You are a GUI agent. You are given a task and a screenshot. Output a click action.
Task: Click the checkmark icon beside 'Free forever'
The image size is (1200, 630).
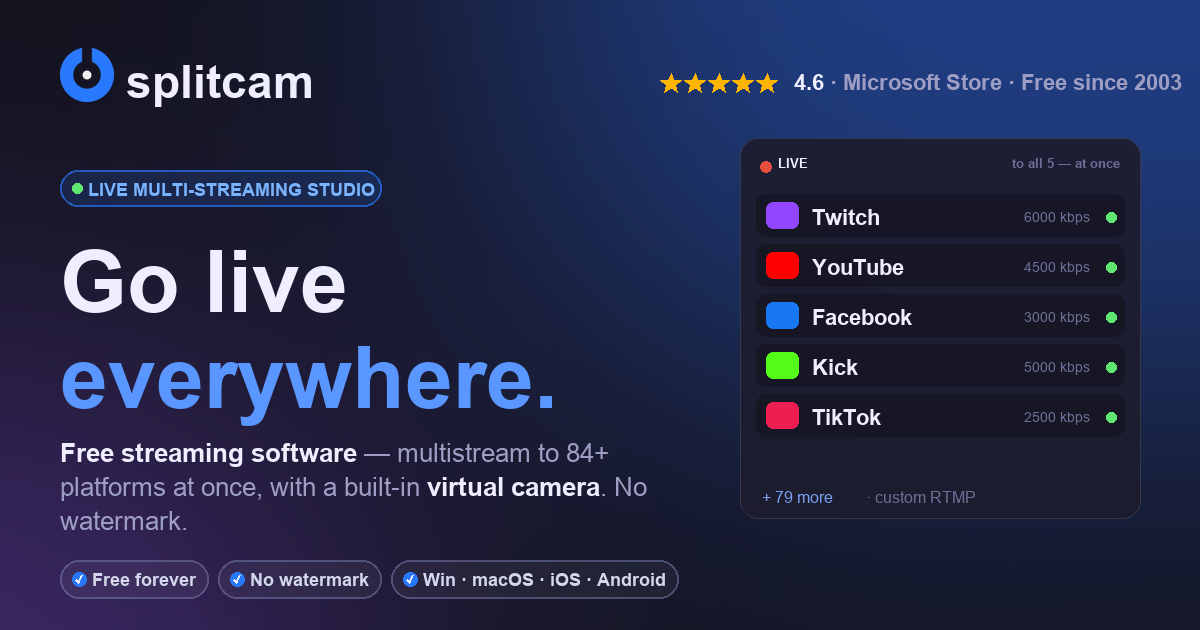79,579
